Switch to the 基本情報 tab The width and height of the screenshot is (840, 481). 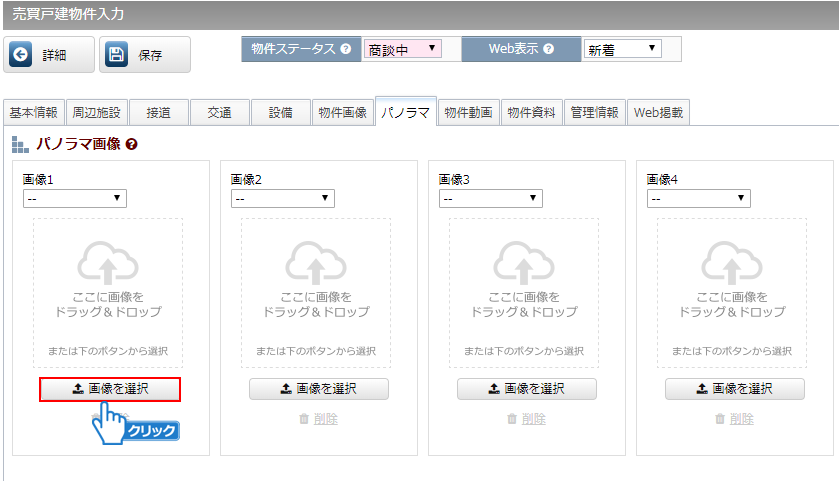(33, 113)
